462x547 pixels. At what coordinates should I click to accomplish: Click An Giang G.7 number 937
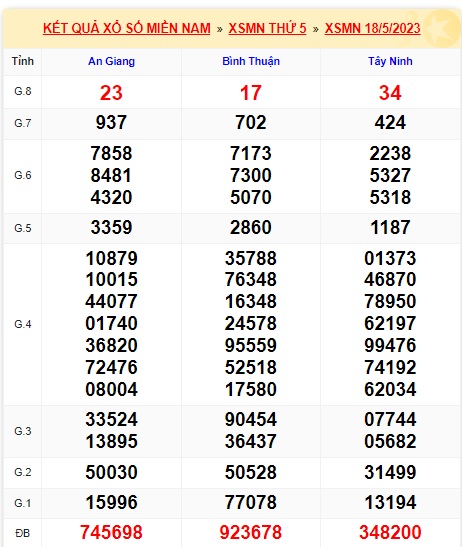click(x=111, y=122)
